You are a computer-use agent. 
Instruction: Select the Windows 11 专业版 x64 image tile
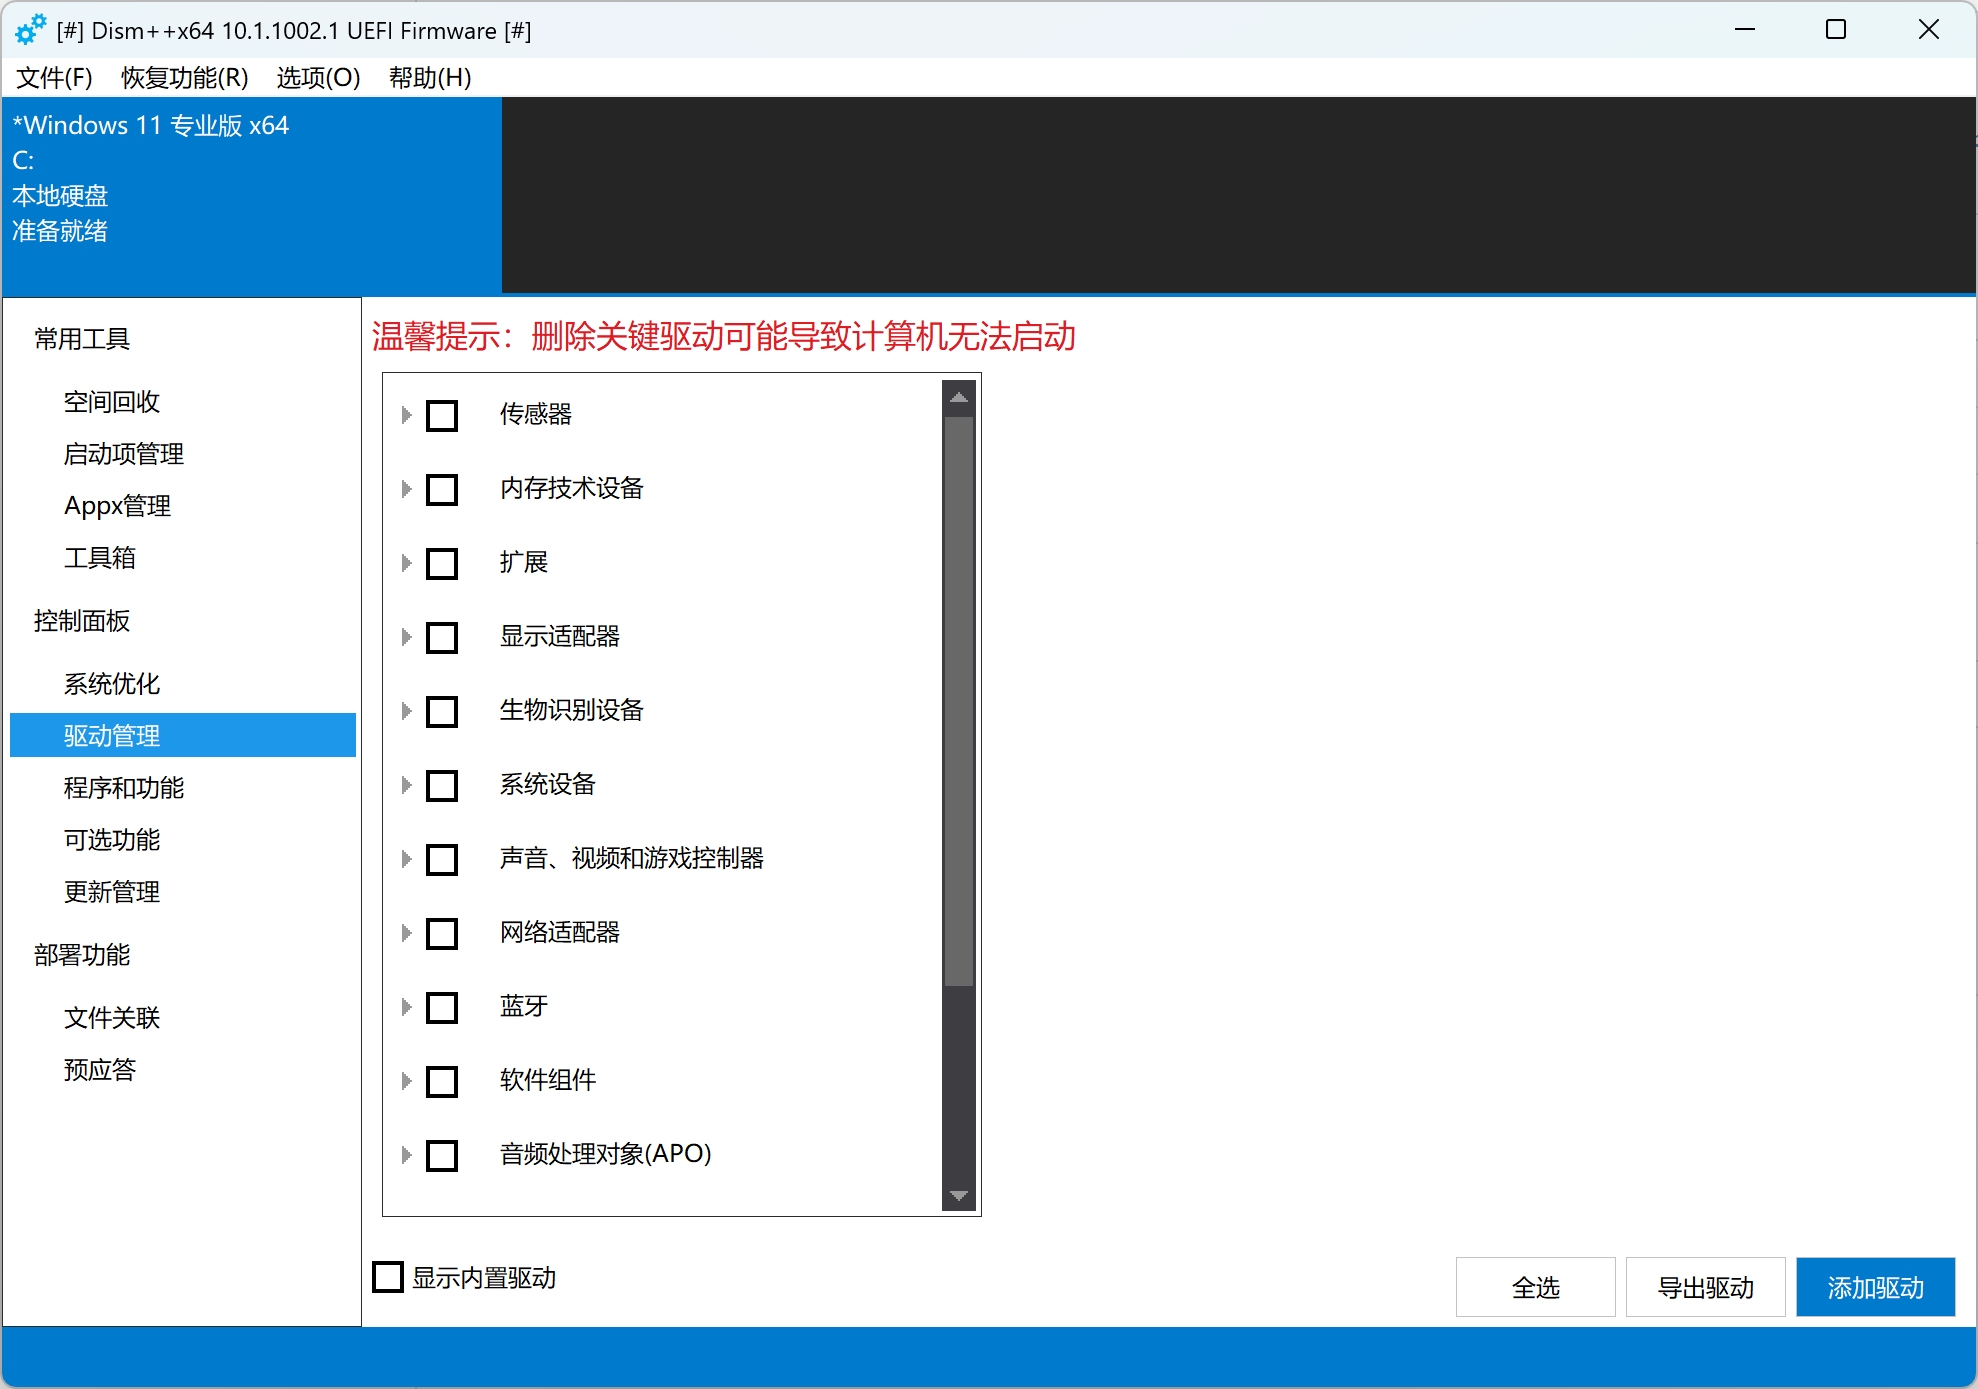[x=252, y=196]
